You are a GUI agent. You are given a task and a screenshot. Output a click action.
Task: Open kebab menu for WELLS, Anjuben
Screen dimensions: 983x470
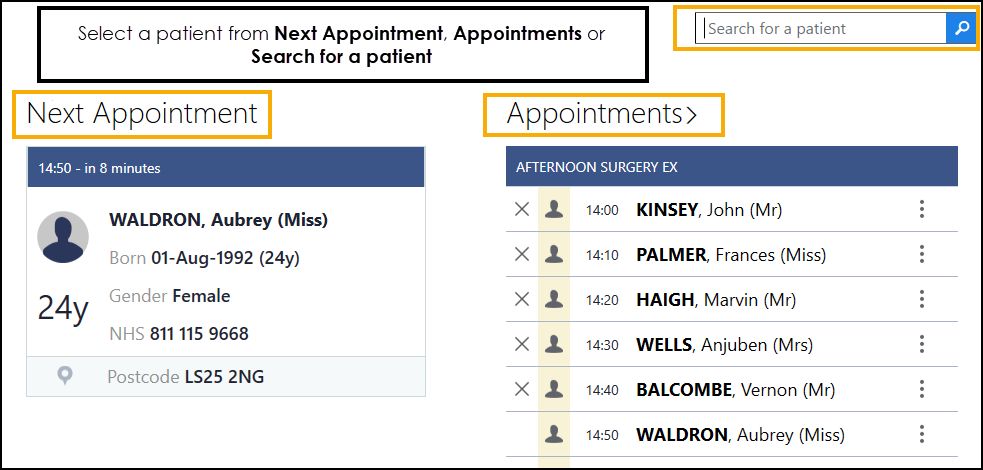(x=922, y=345)
